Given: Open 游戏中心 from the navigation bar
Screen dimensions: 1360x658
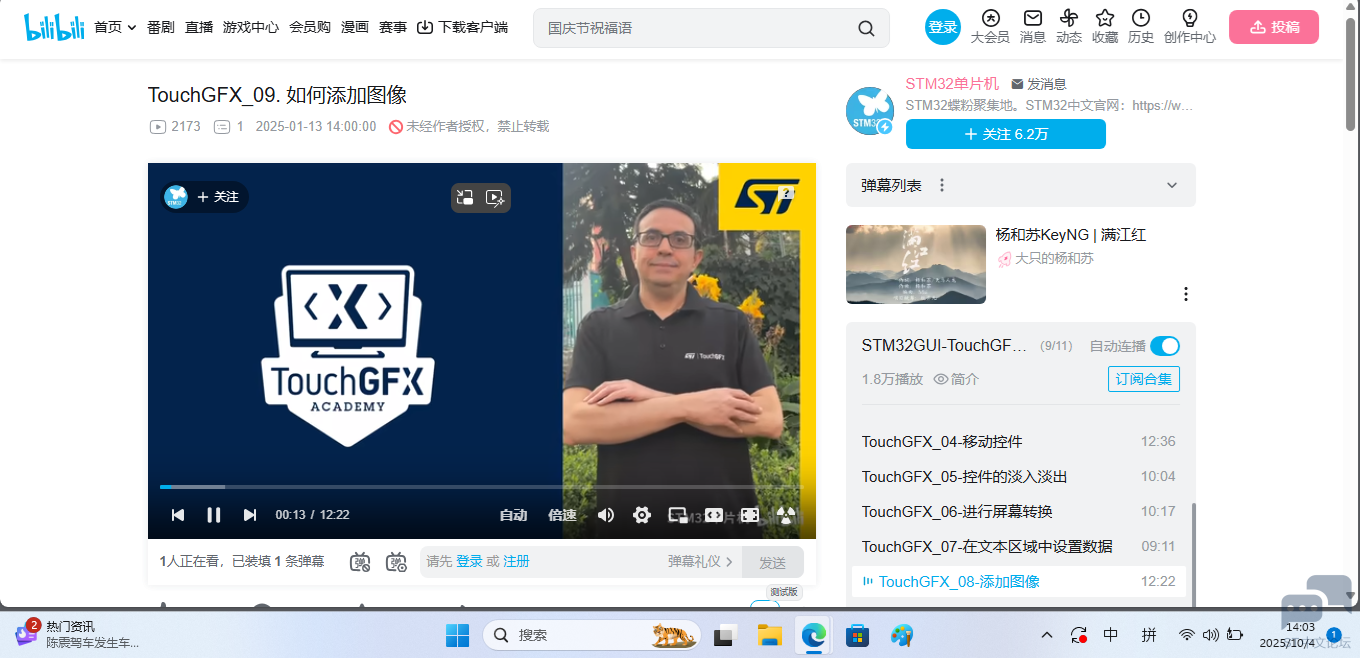Looking at the screenshot, I should [x=251, y=28].
